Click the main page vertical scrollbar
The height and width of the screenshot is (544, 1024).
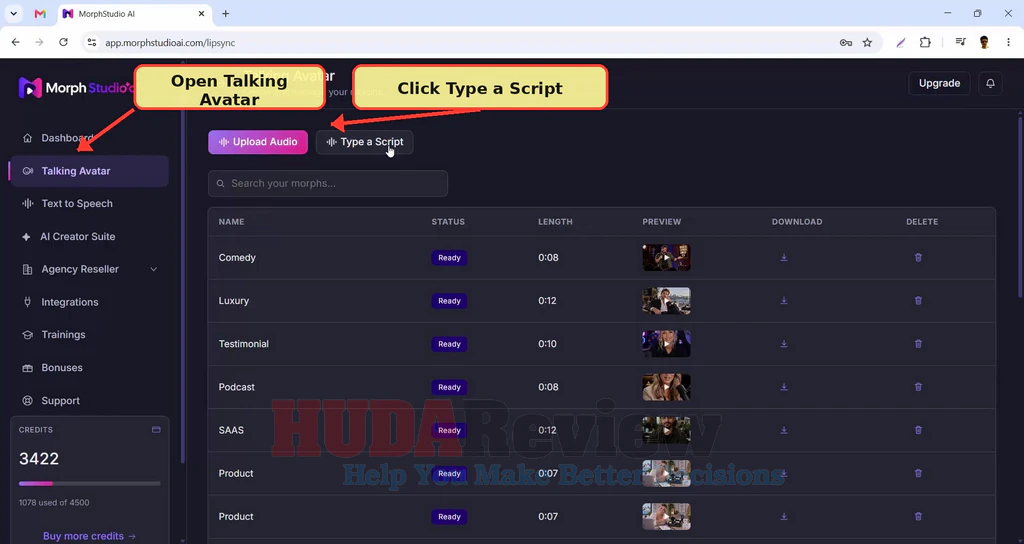pyautogui.click(x=1020, y=209)
